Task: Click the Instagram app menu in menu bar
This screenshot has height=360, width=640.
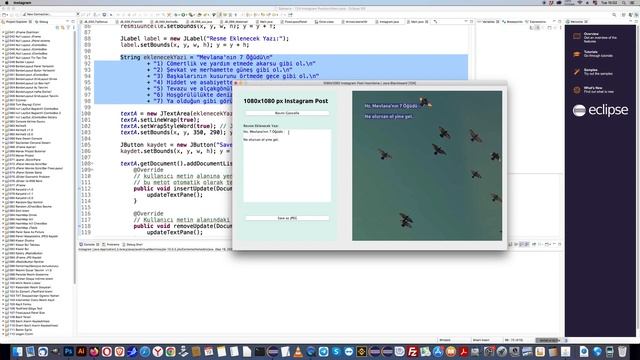Action: tap(22, 2)
